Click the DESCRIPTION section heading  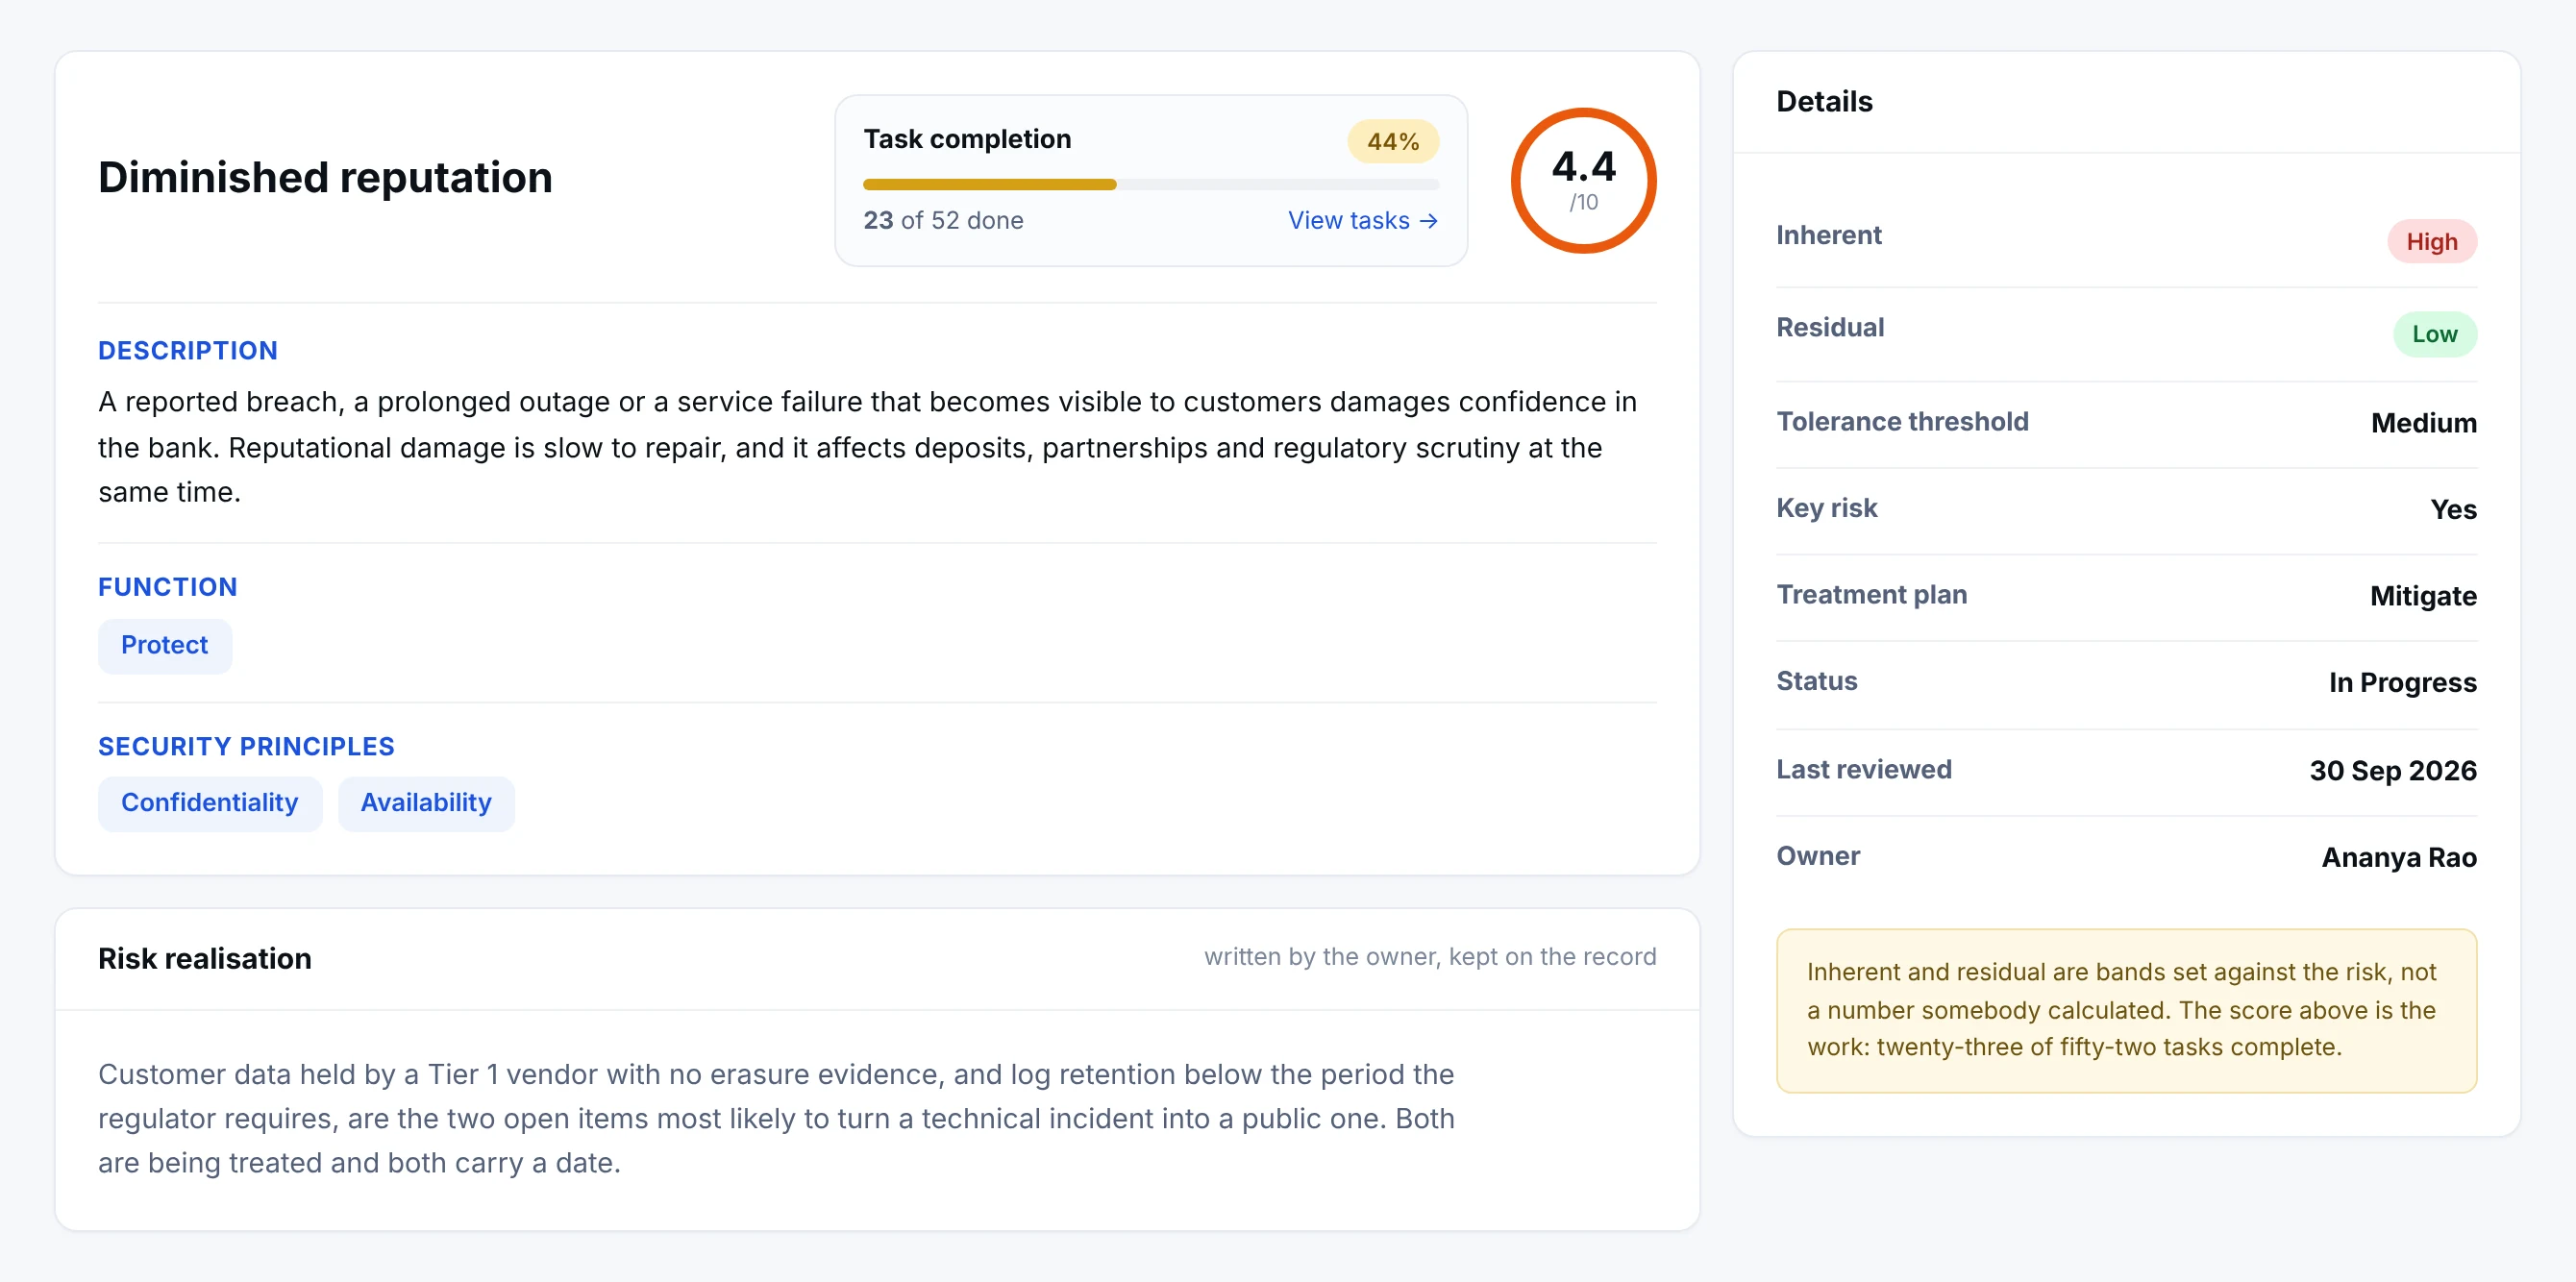(188, 350)
